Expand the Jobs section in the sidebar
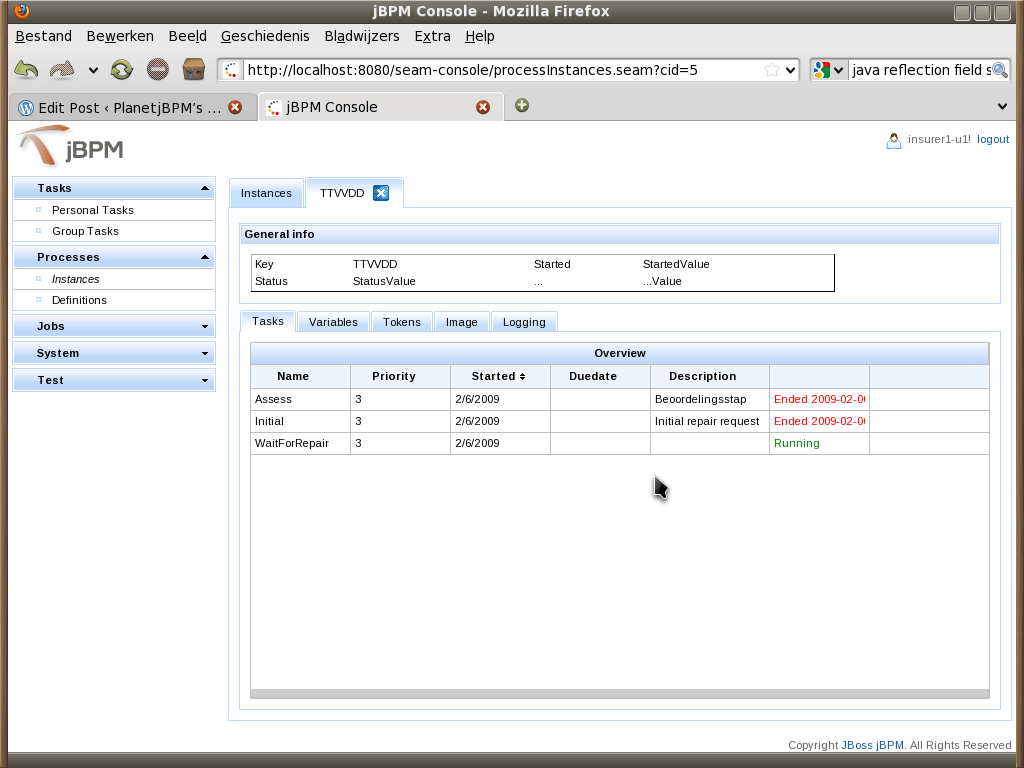Image resolution: width=1024 pixels, height=768 pixels. pyautogui.click(x=204, y=326)
